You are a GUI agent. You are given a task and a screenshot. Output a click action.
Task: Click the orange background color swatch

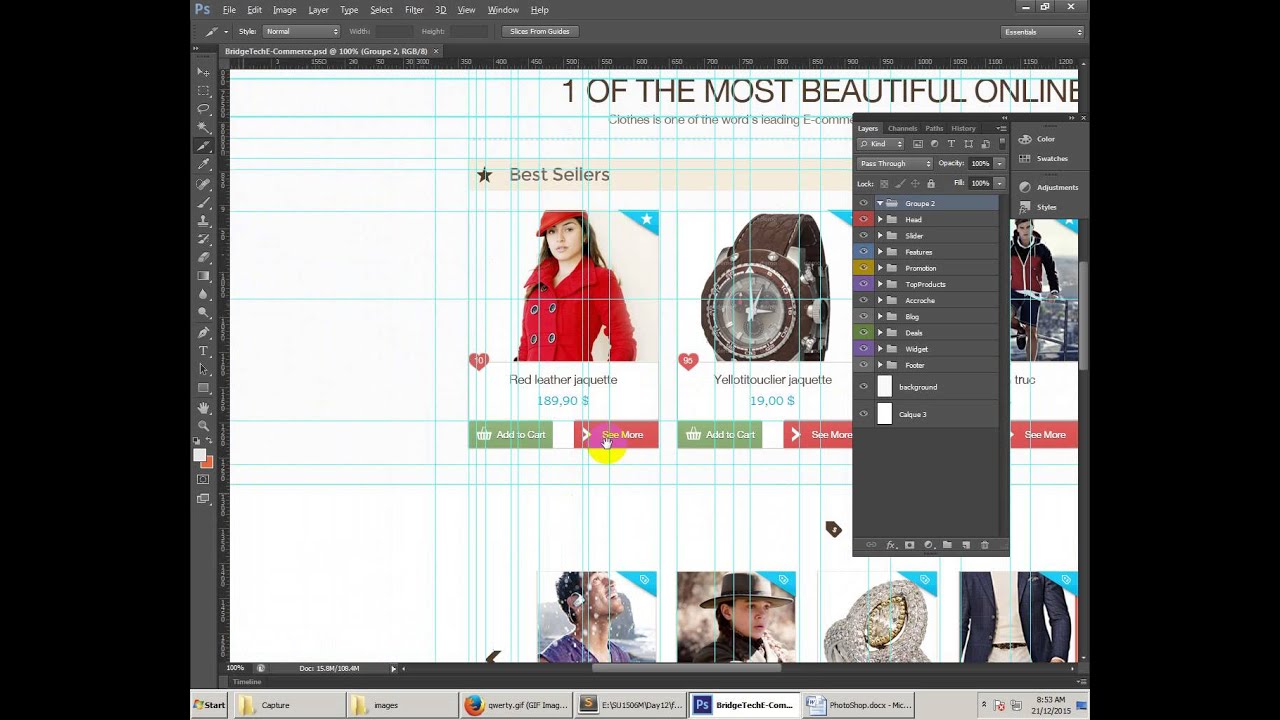206,462
